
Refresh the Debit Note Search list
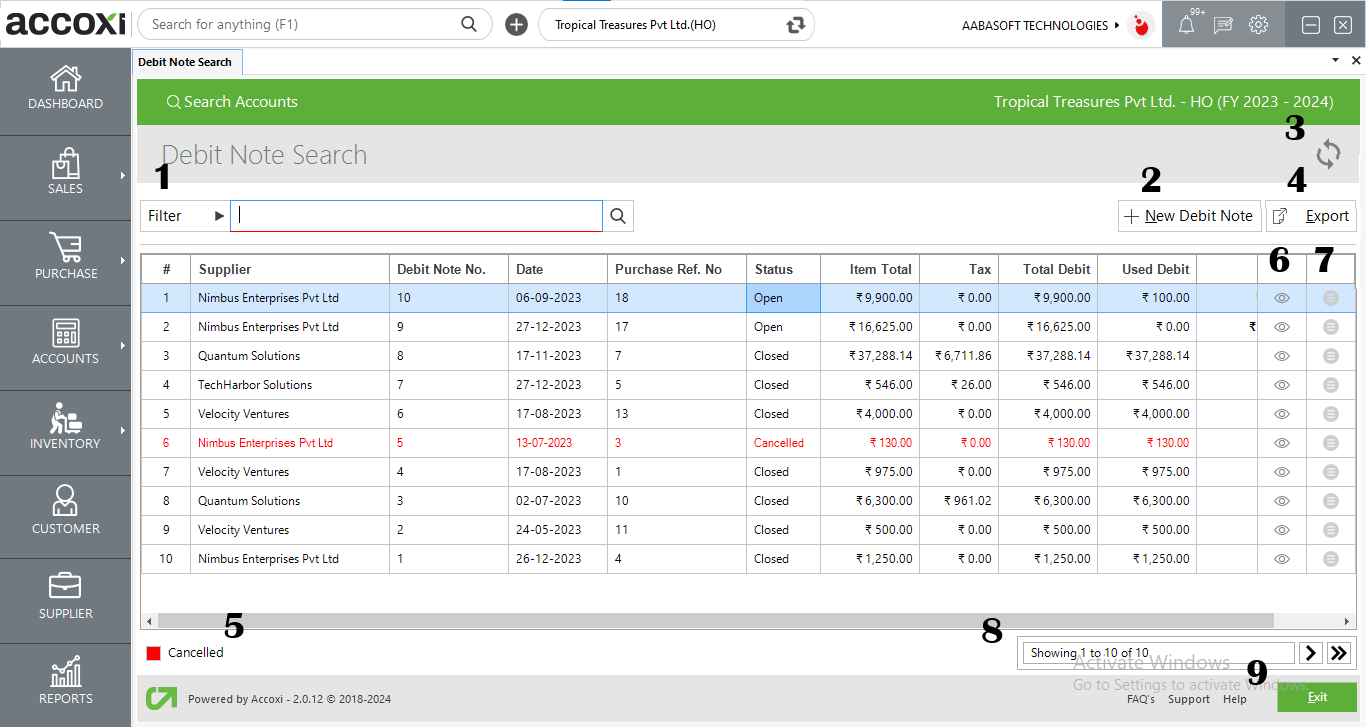1328,154
